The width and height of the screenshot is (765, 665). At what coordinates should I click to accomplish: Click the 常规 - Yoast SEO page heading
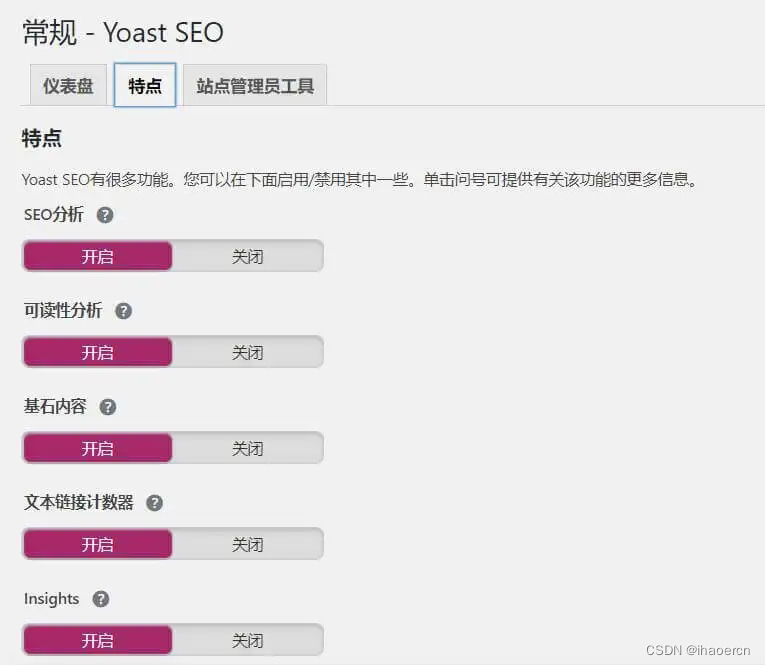pyautogui.click(x=123, y=33)
